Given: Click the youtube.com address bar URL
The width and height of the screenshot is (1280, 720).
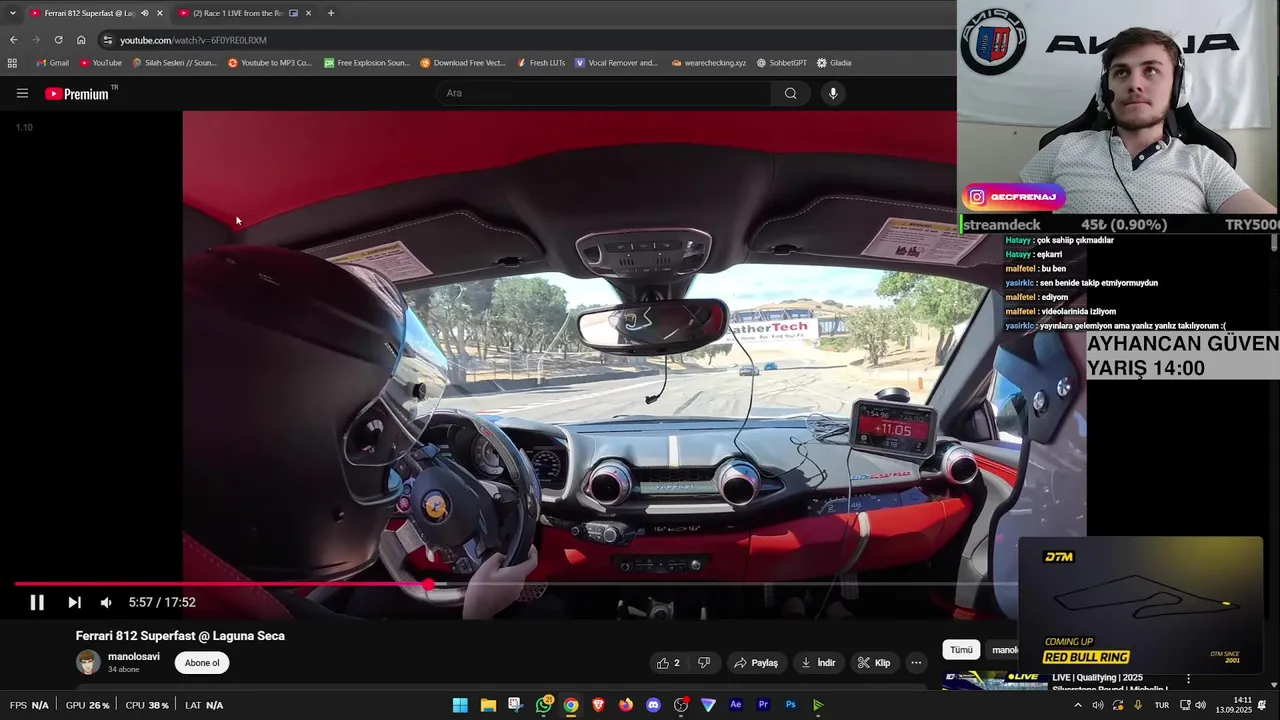Looking at the screenshot, I should click(193, 40).
